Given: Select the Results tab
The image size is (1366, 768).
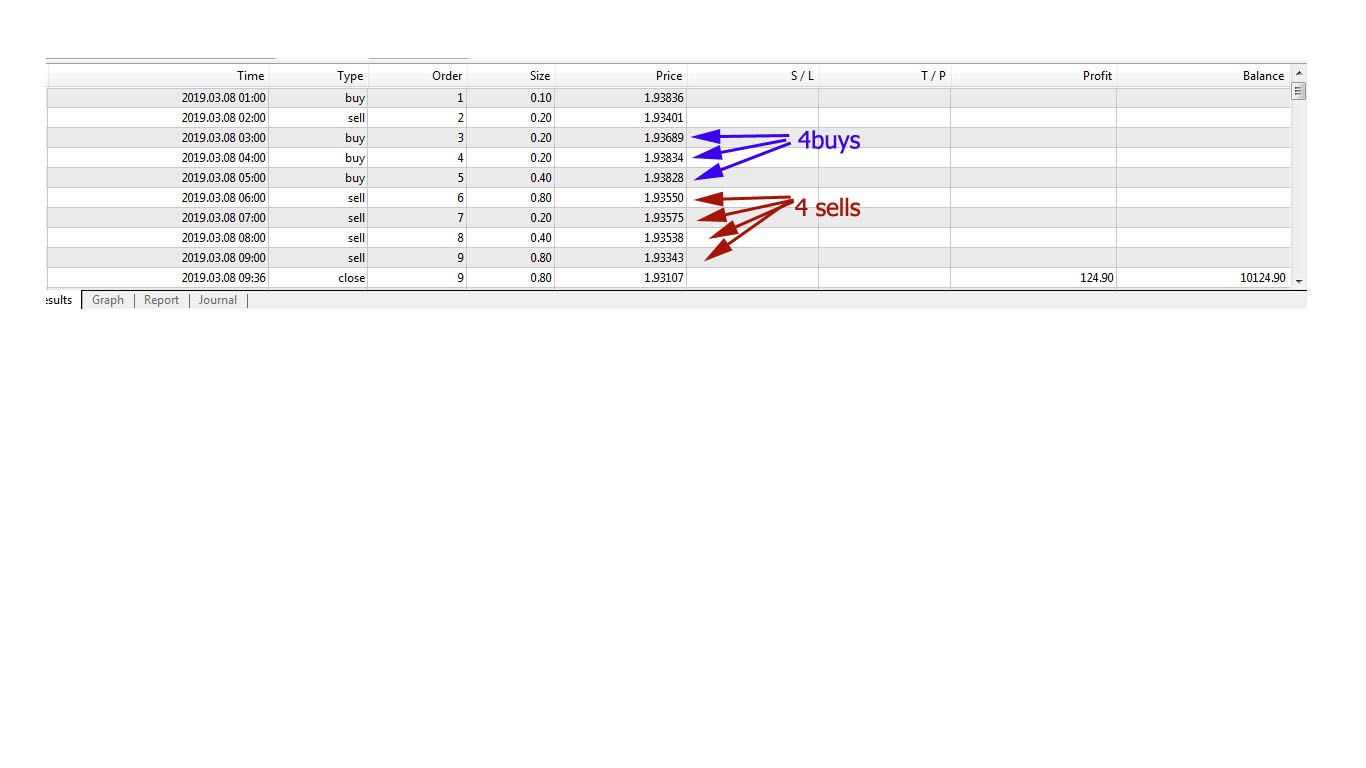Looking at the screenshot, I should pos(60,300).
